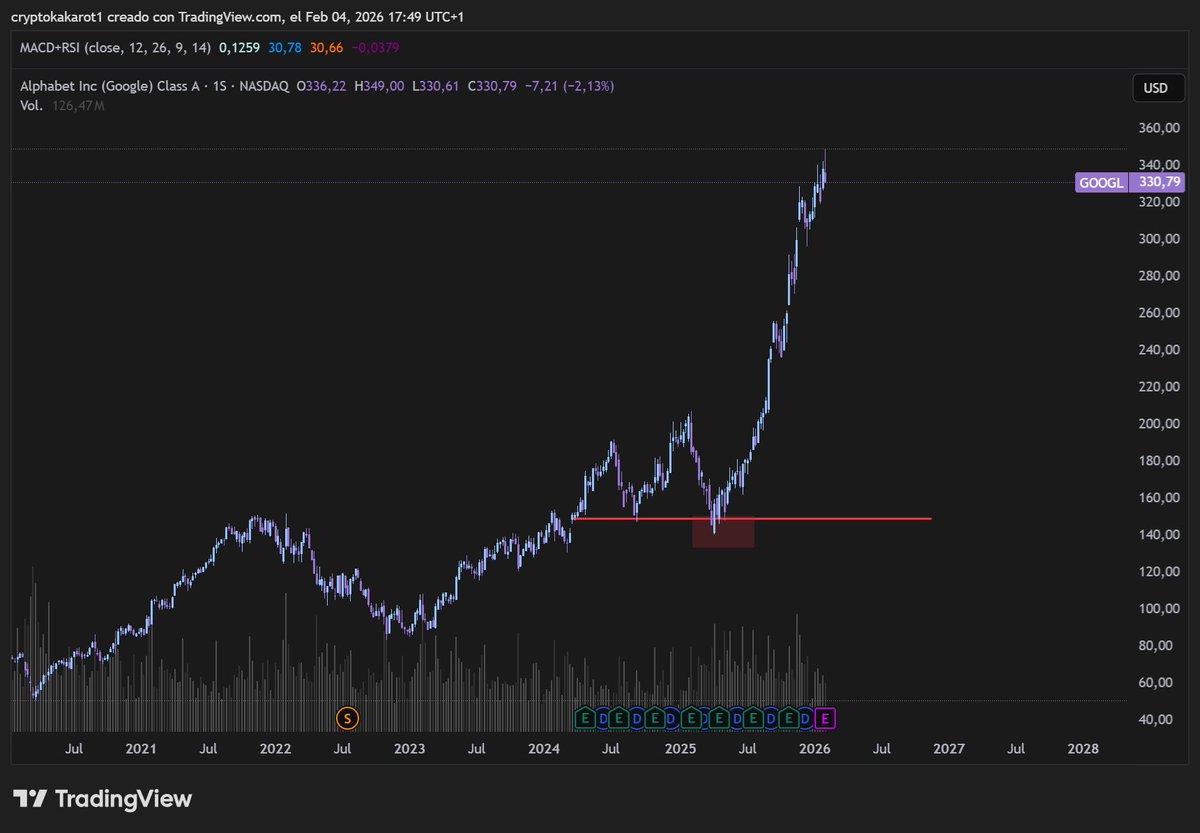Click the low value L330,61
Image resolution: width=1200 pixels, height=833 pixels.
435,87
